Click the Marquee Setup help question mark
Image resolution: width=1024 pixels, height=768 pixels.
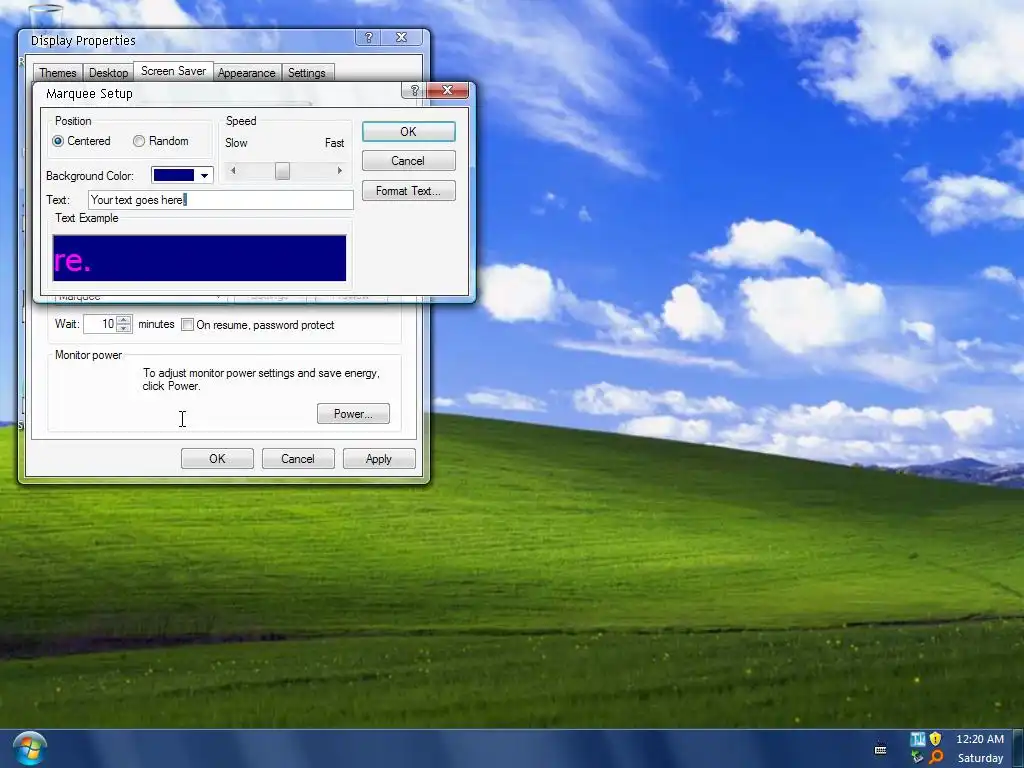413,90
